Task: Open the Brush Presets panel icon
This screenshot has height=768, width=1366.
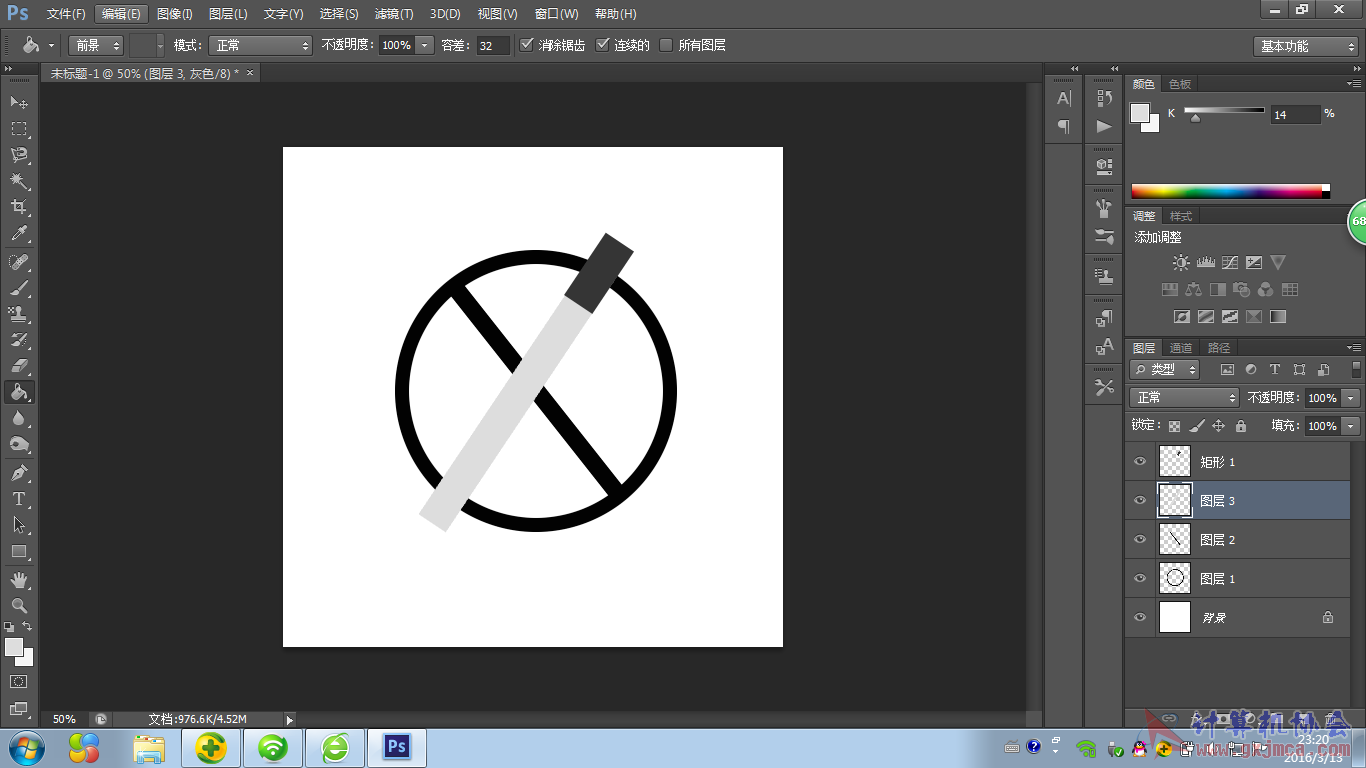Action: [1104, 237]
